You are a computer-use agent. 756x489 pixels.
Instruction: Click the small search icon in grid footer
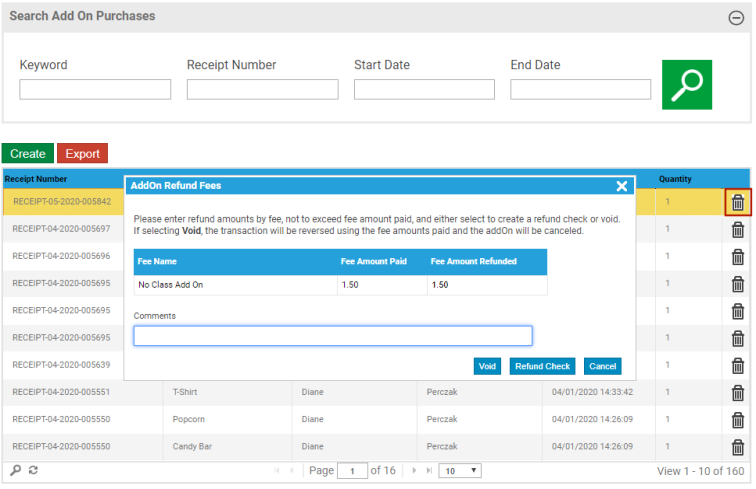pyautogui.click(x=16, y=470)
